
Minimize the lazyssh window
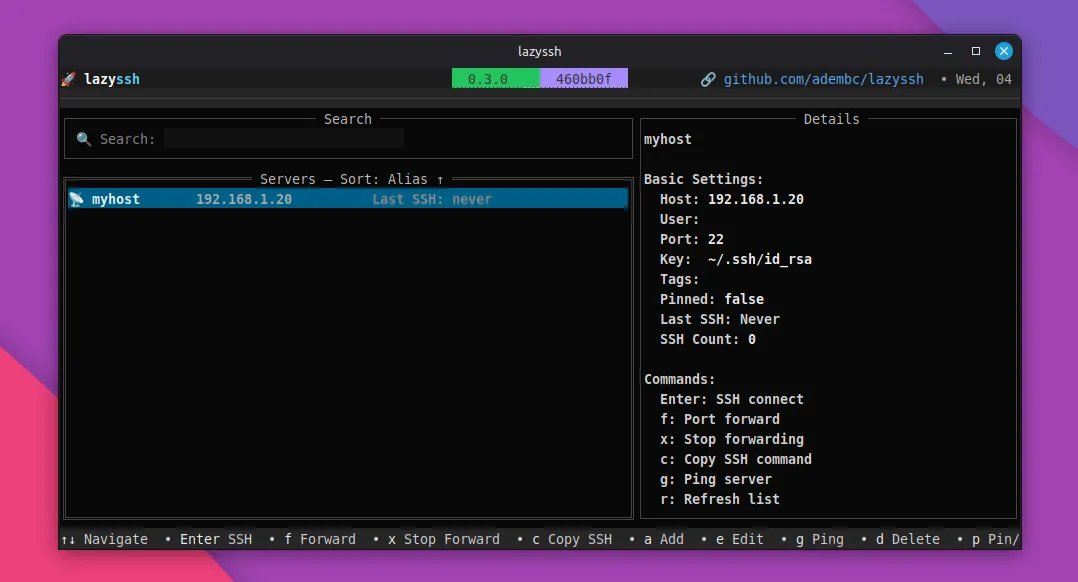(x=948, y=52)
